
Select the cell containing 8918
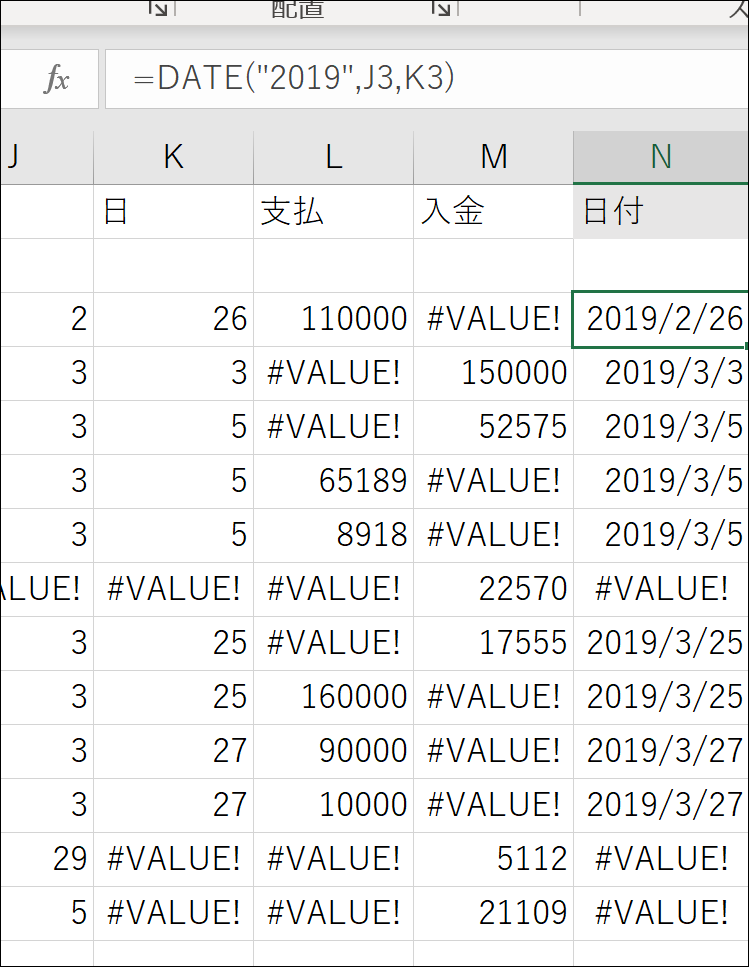pyautogui.click(x=334, y=535)
